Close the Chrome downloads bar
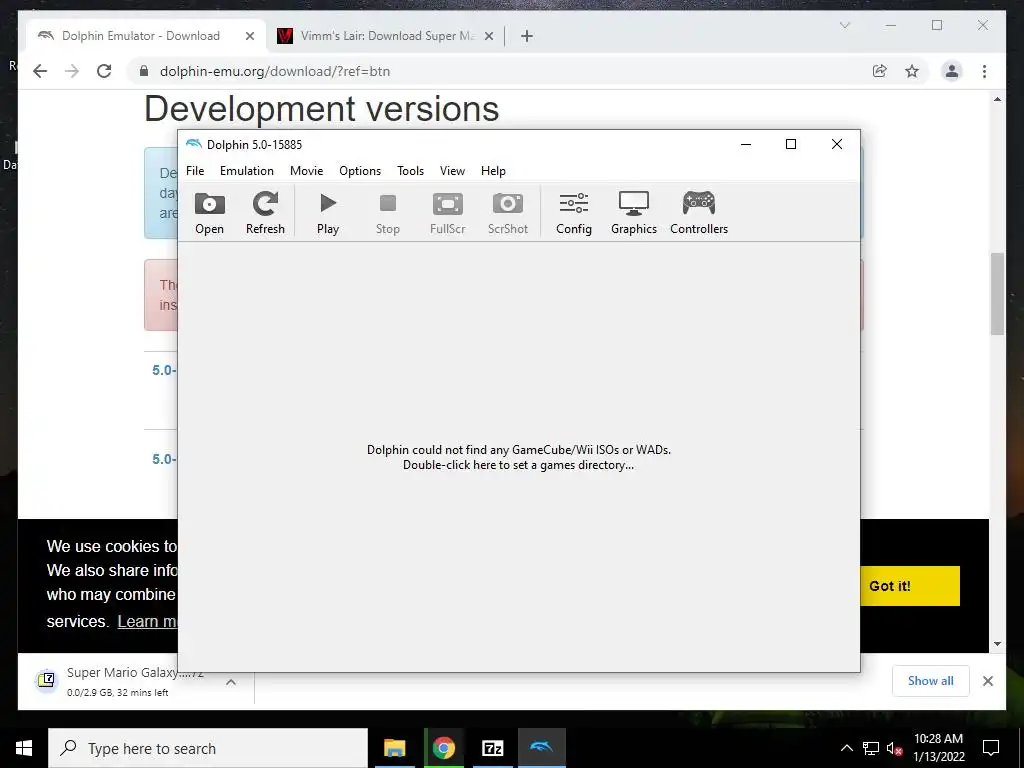1024x768 pixels. 987,681
